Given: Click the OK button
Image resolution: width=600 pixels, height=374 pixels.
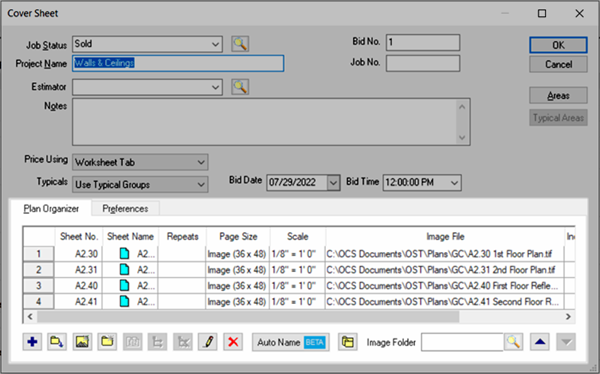Looking at the screenshot, I should click(x=558, y=45).
